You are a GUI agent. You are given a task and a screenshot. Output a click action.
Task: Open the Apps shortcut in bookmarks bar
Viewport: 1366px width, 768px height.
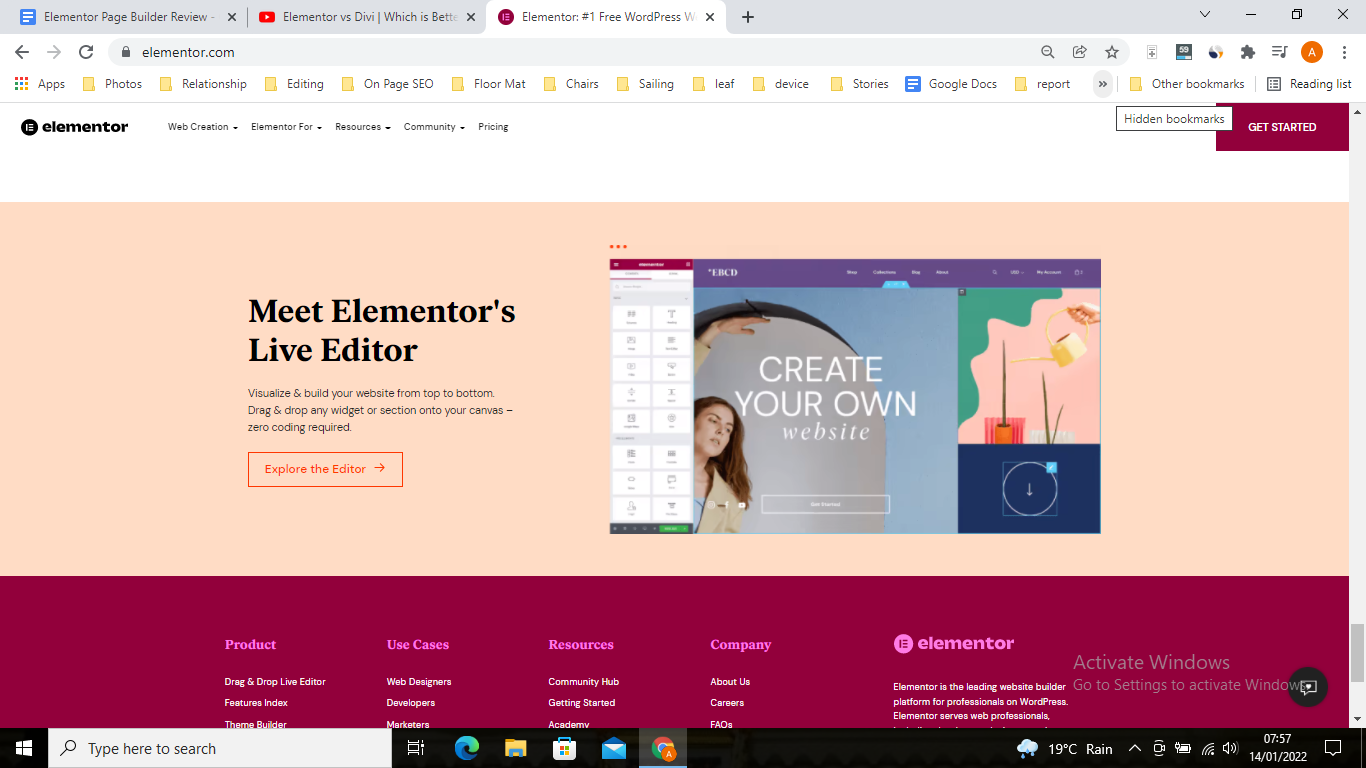point(40,84)
